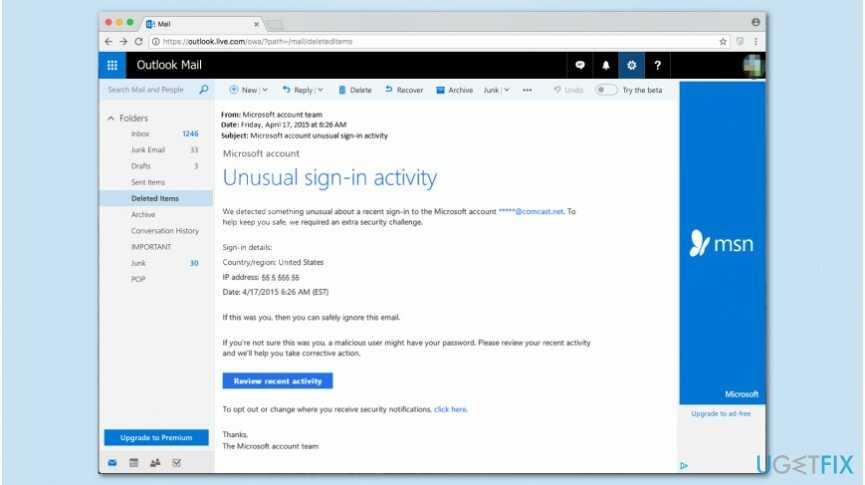Screen dimensions: 865x485
Task: Click the Reply button
Action: pyautogui.click(x=297, y=90)
